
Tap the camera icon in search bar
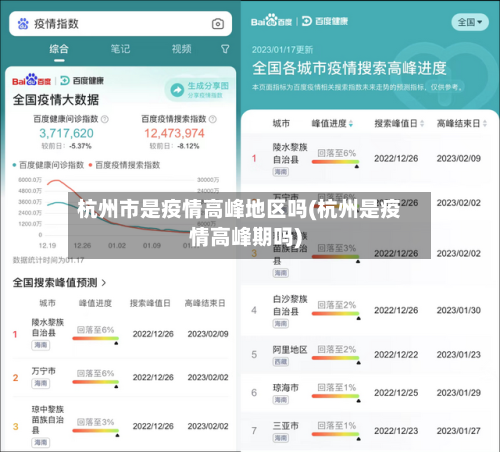218,24
